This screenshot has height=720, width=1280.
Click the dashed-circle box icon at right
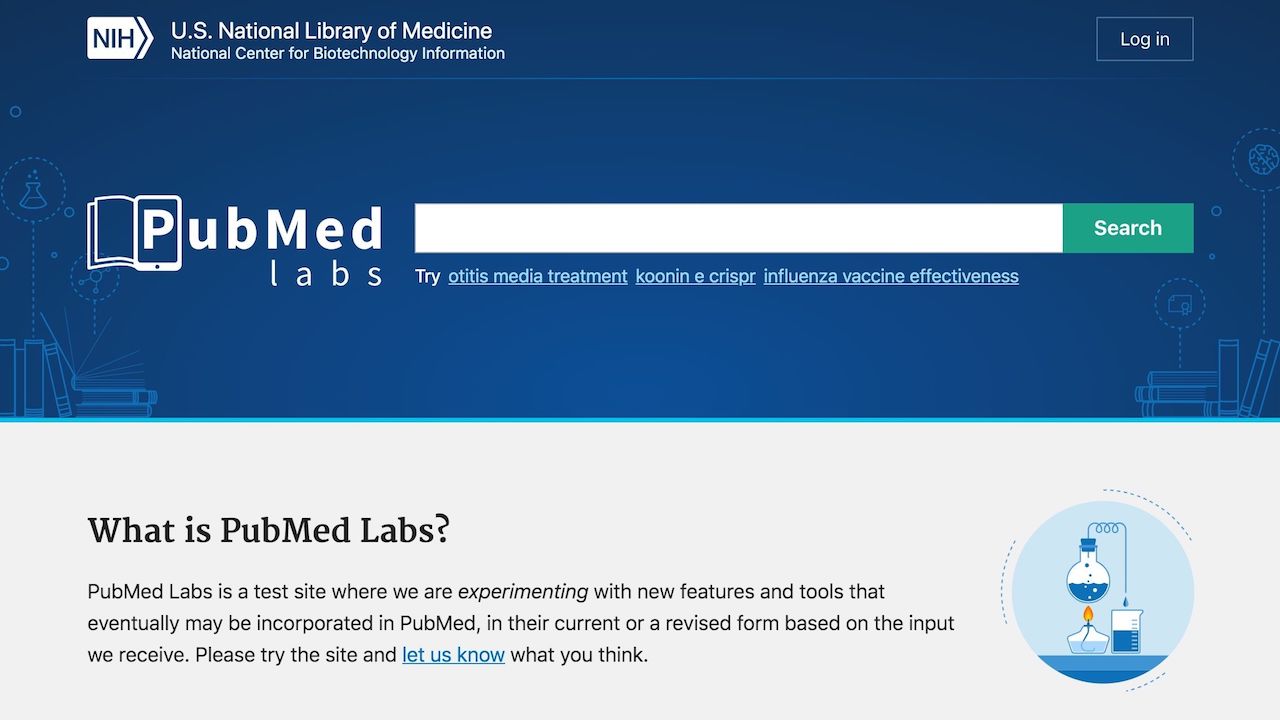click(x=1179, y=304)
